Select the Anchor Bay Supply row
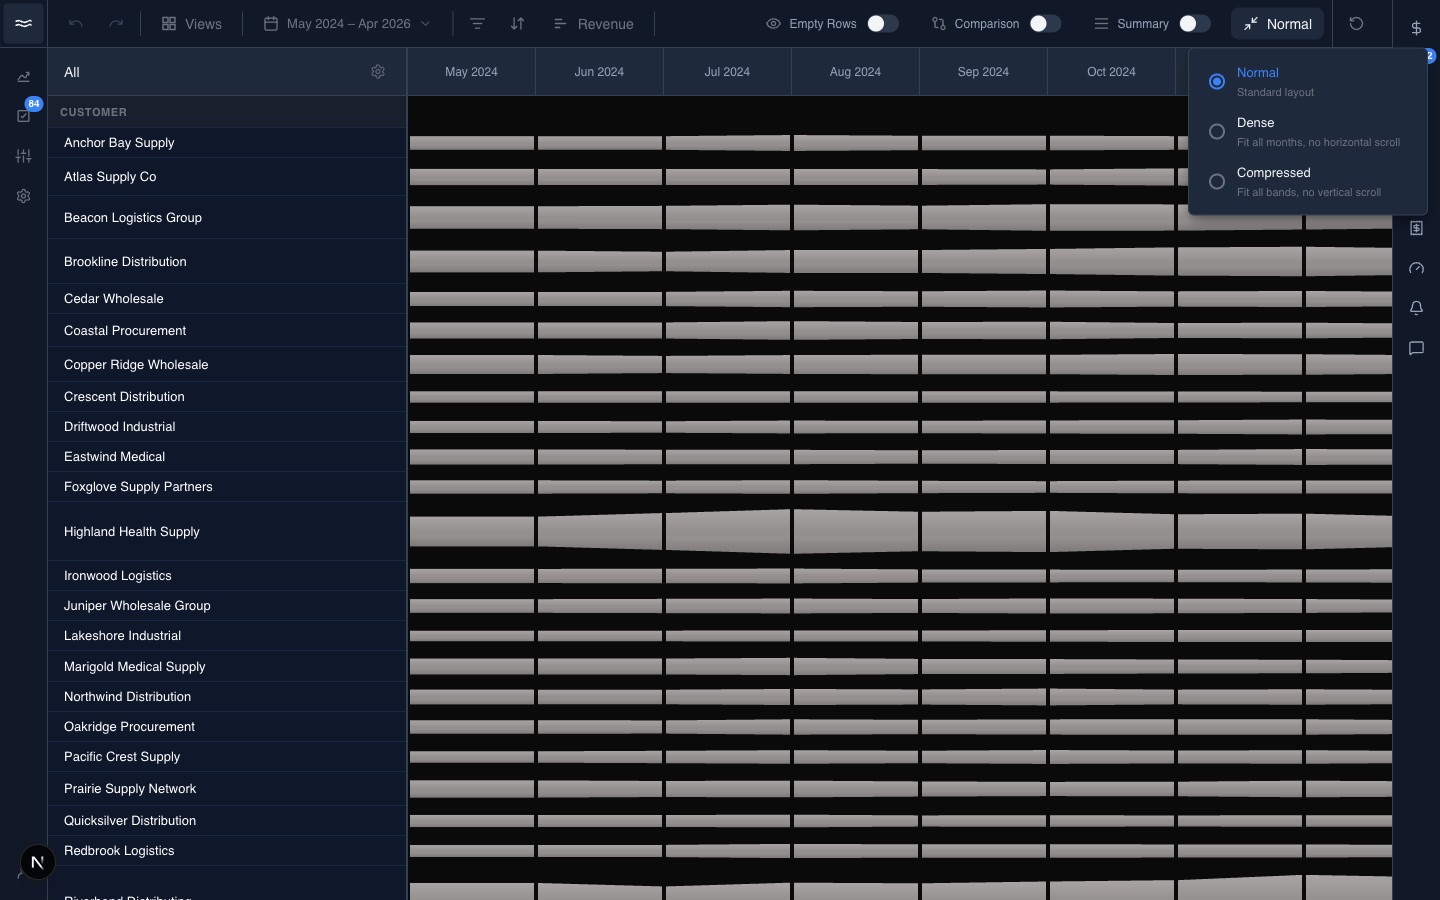The width and height of the screenshot is (1440, 900). (227, 143)
